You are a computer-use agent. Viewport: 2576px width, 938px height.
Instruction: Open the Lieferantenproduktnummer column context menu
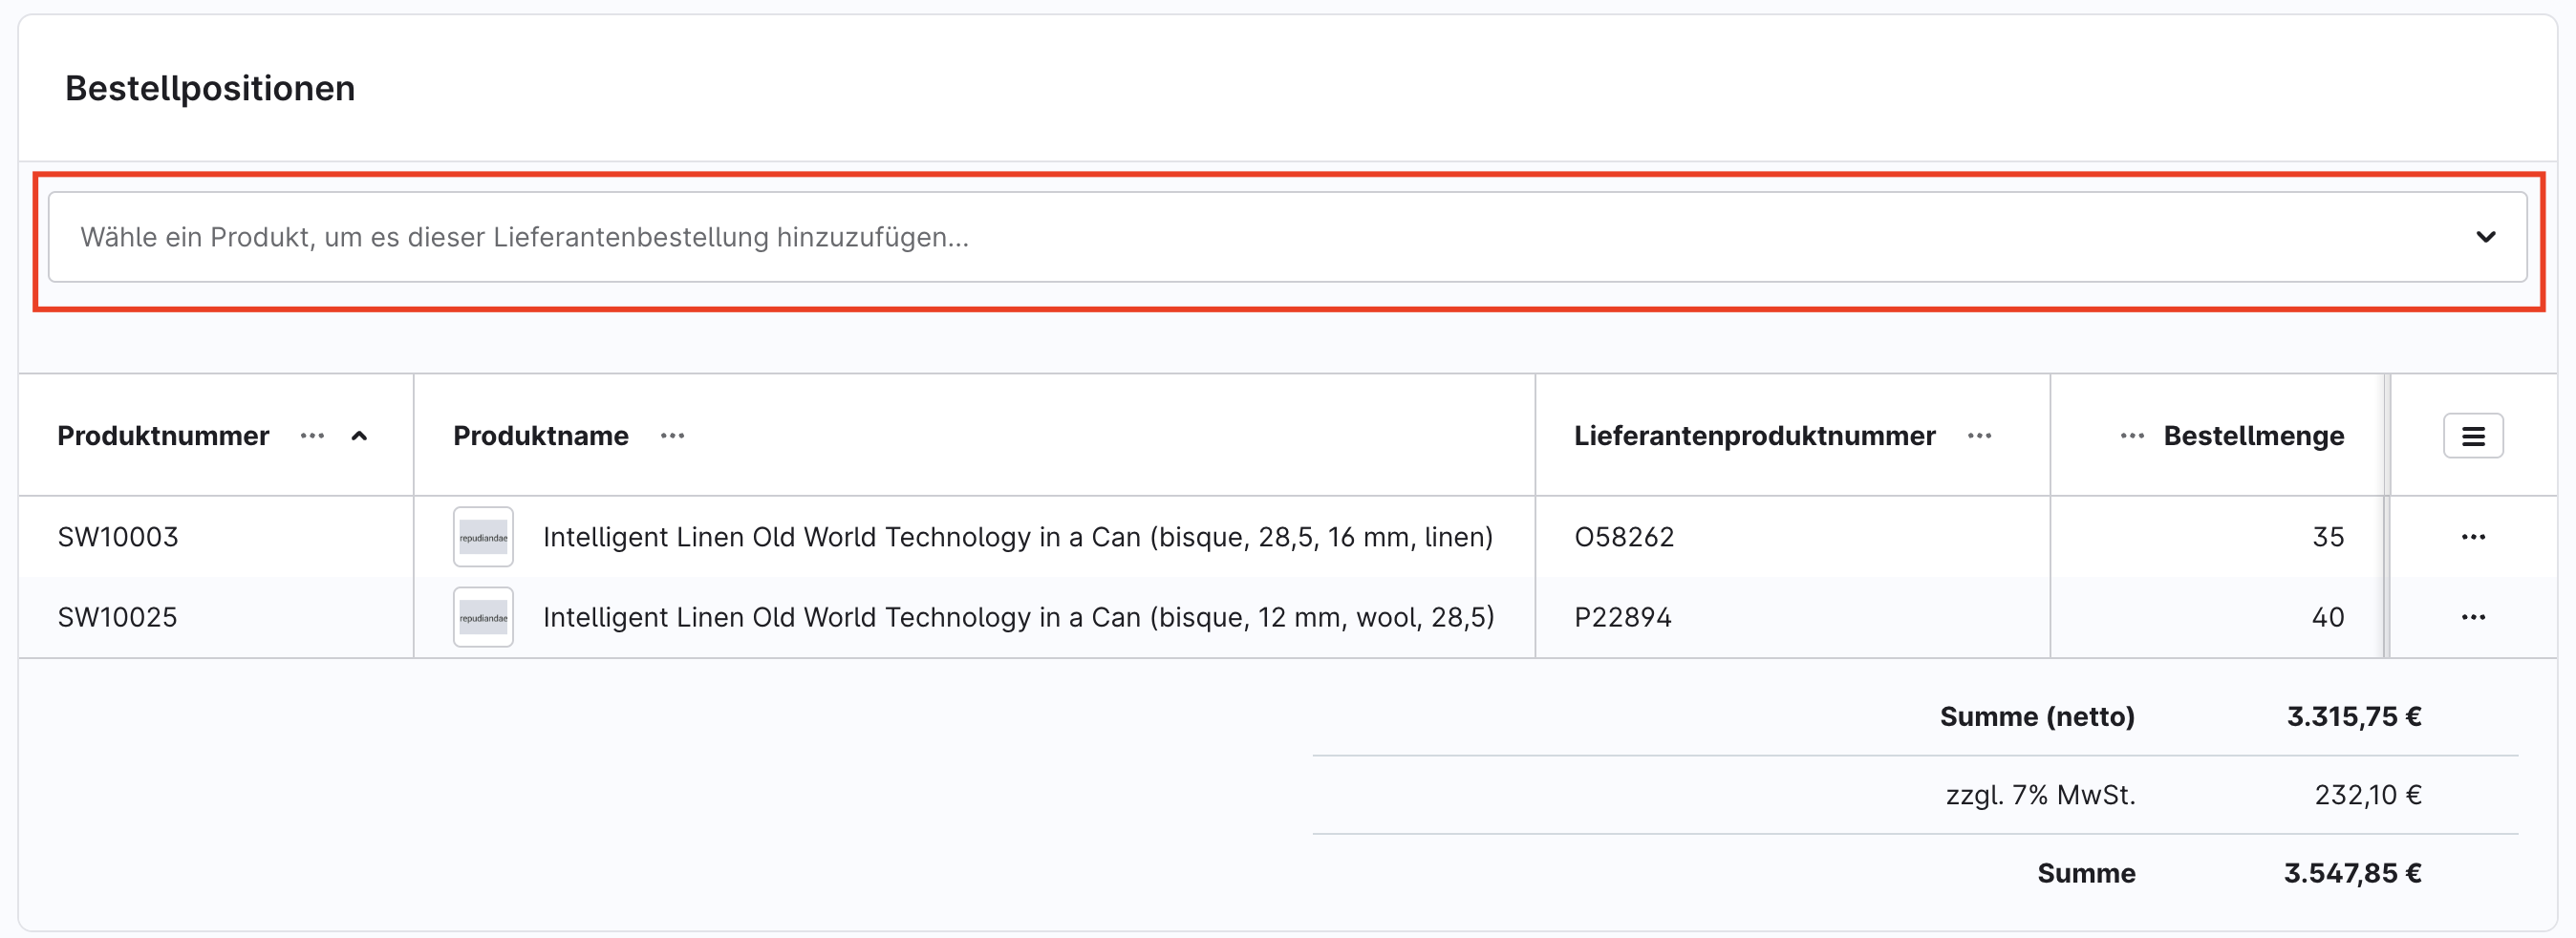coord(1981,436)
